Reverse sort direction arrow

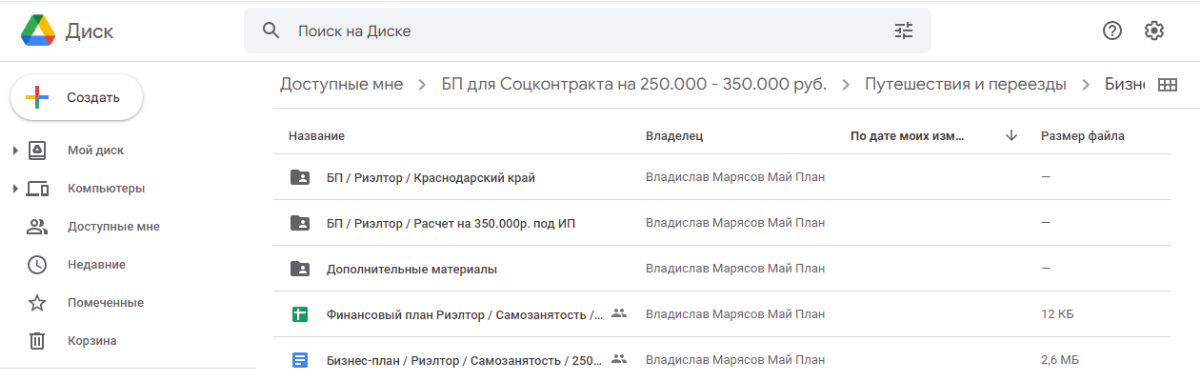pos(1011,135)
